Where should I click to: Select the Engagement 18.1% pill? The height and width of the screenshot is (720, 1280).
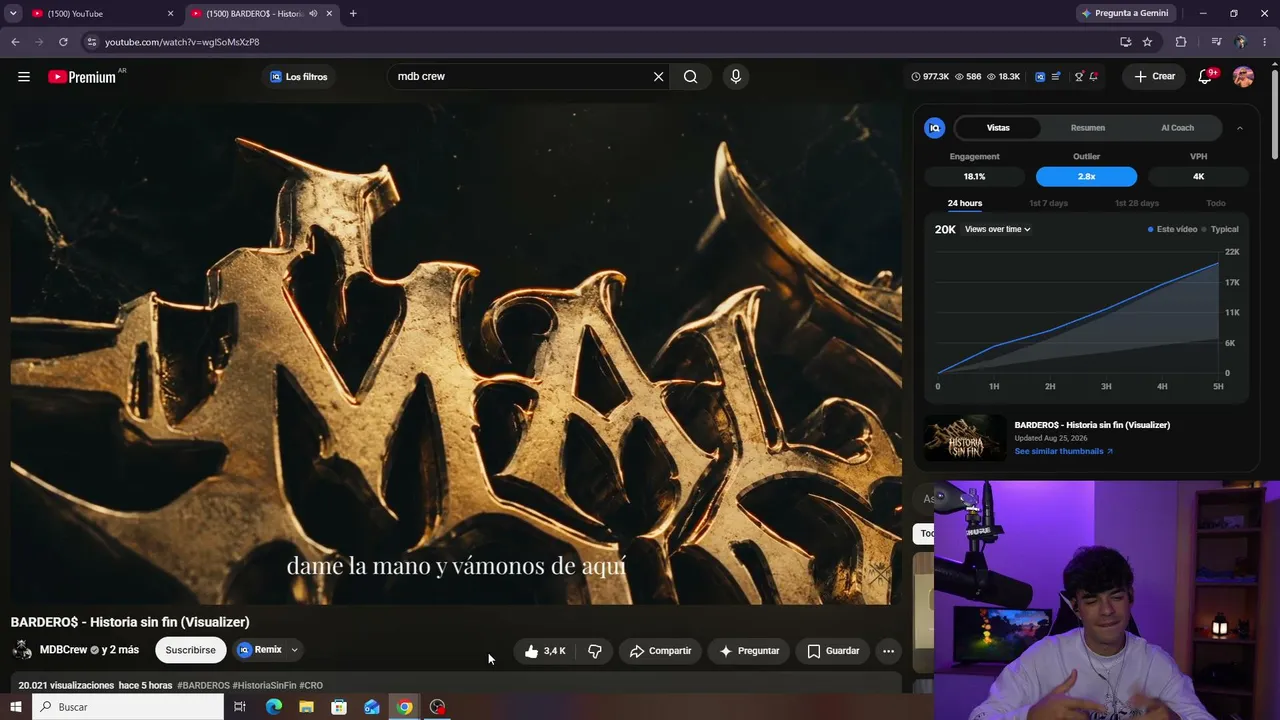974,177
